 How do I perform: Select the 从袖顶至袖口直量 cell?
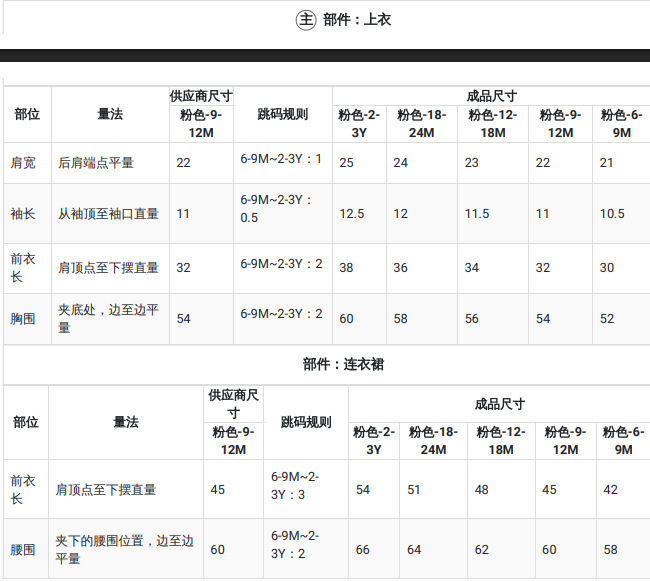(108, 214)
